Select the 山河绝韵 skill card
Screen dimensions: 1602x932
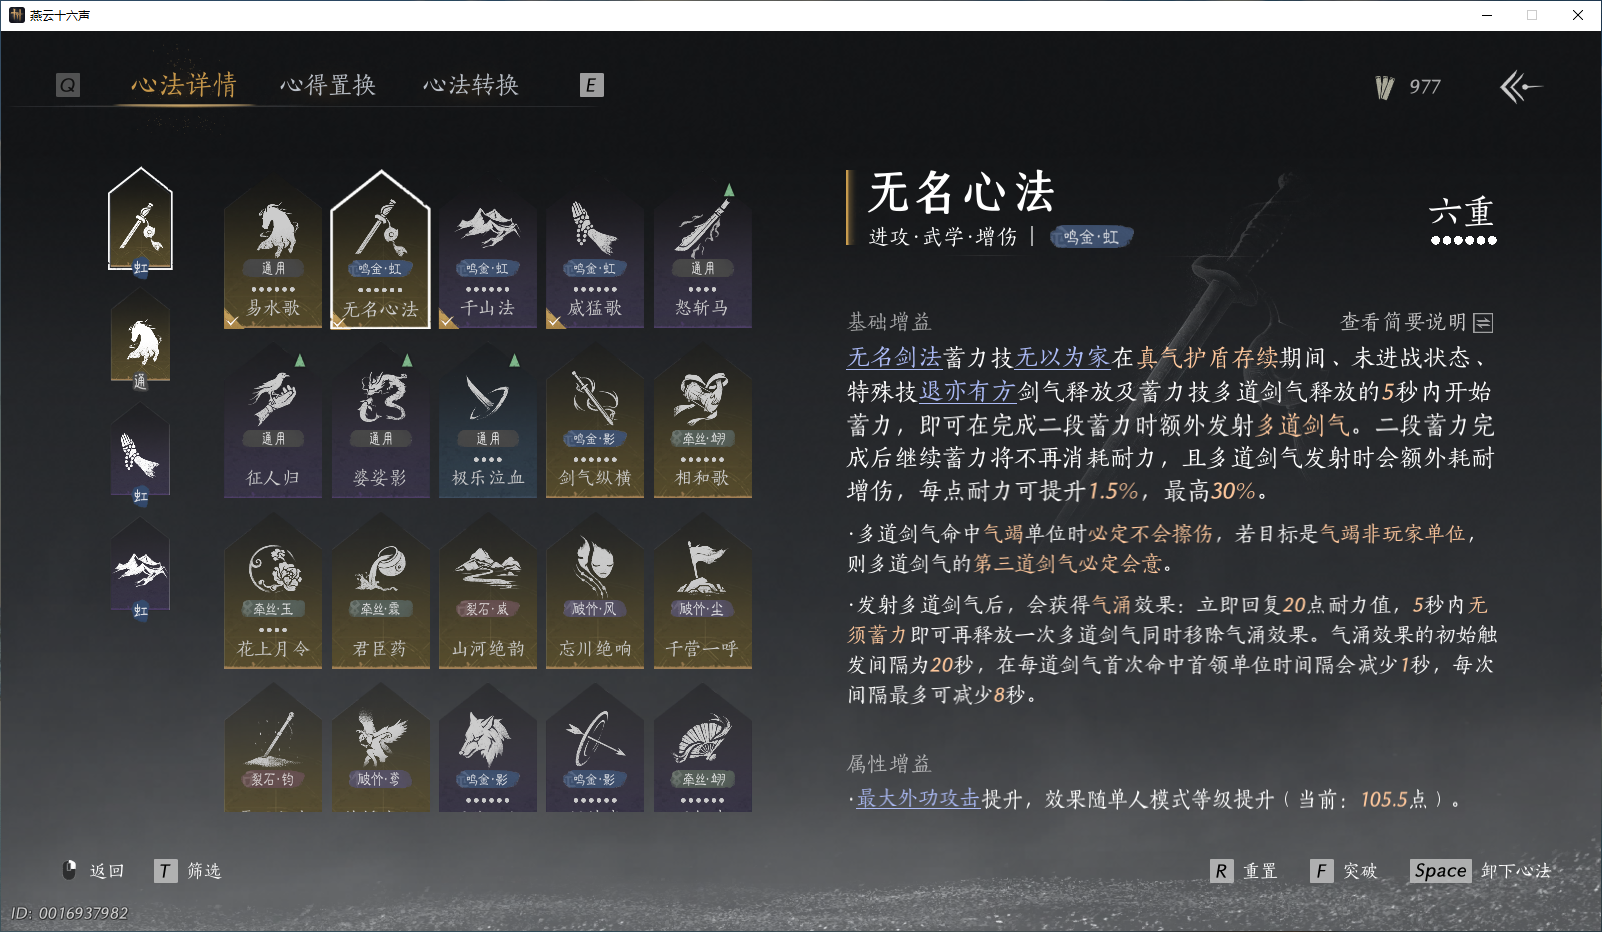point(488,593)
